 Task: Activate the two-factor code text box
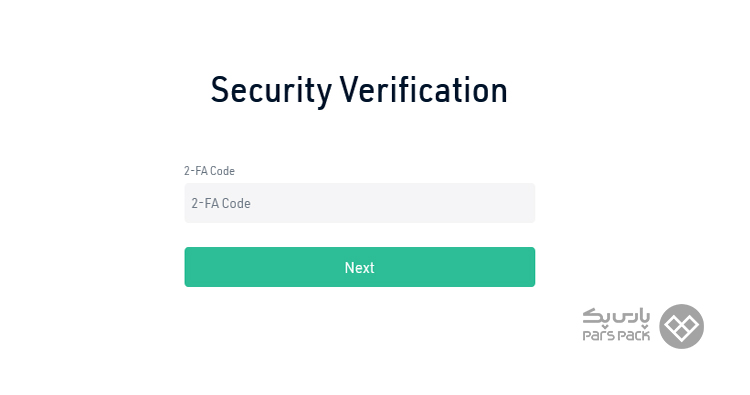tap(360, 203)
